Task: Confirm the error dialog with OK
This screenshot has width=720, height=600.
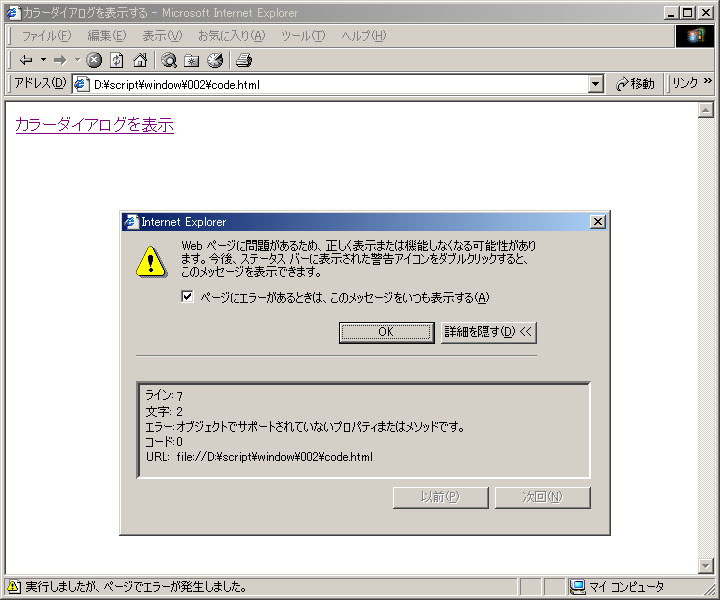Action: pyautogui.click(x=386, y=332)
